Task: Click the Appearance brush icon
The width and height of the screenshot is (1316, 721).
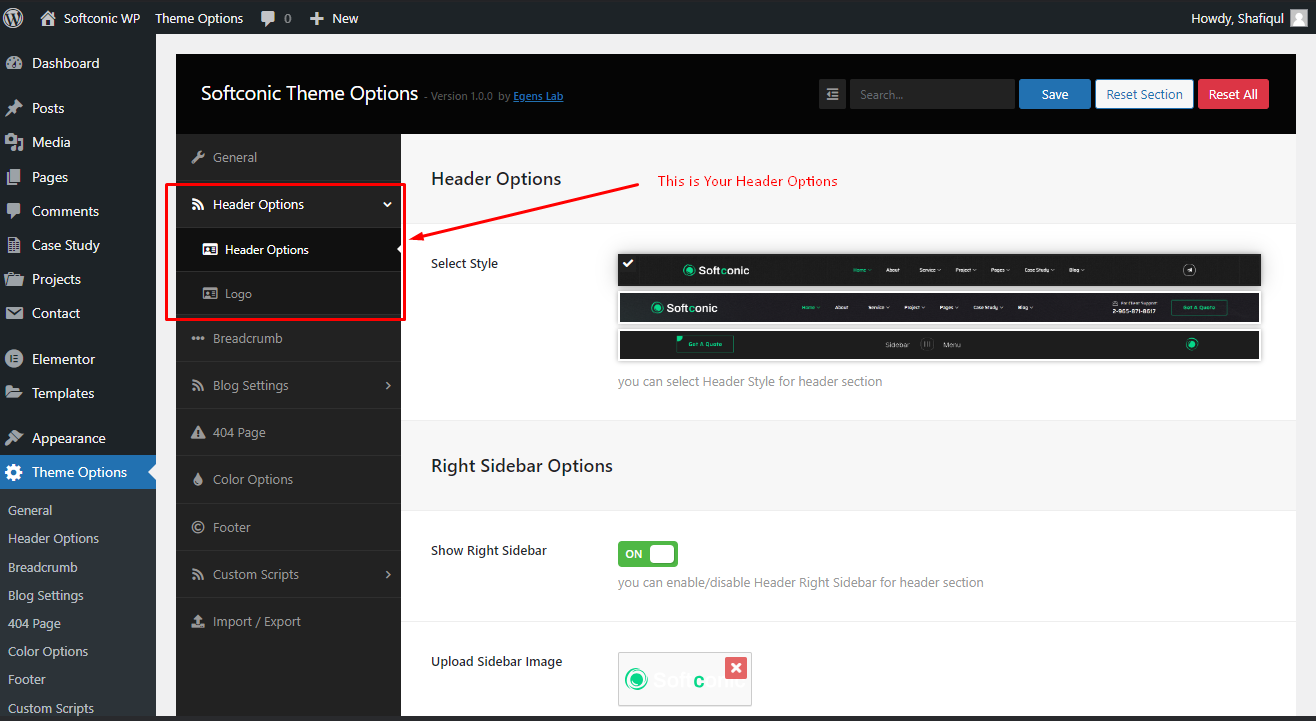Action: [14, 438]
